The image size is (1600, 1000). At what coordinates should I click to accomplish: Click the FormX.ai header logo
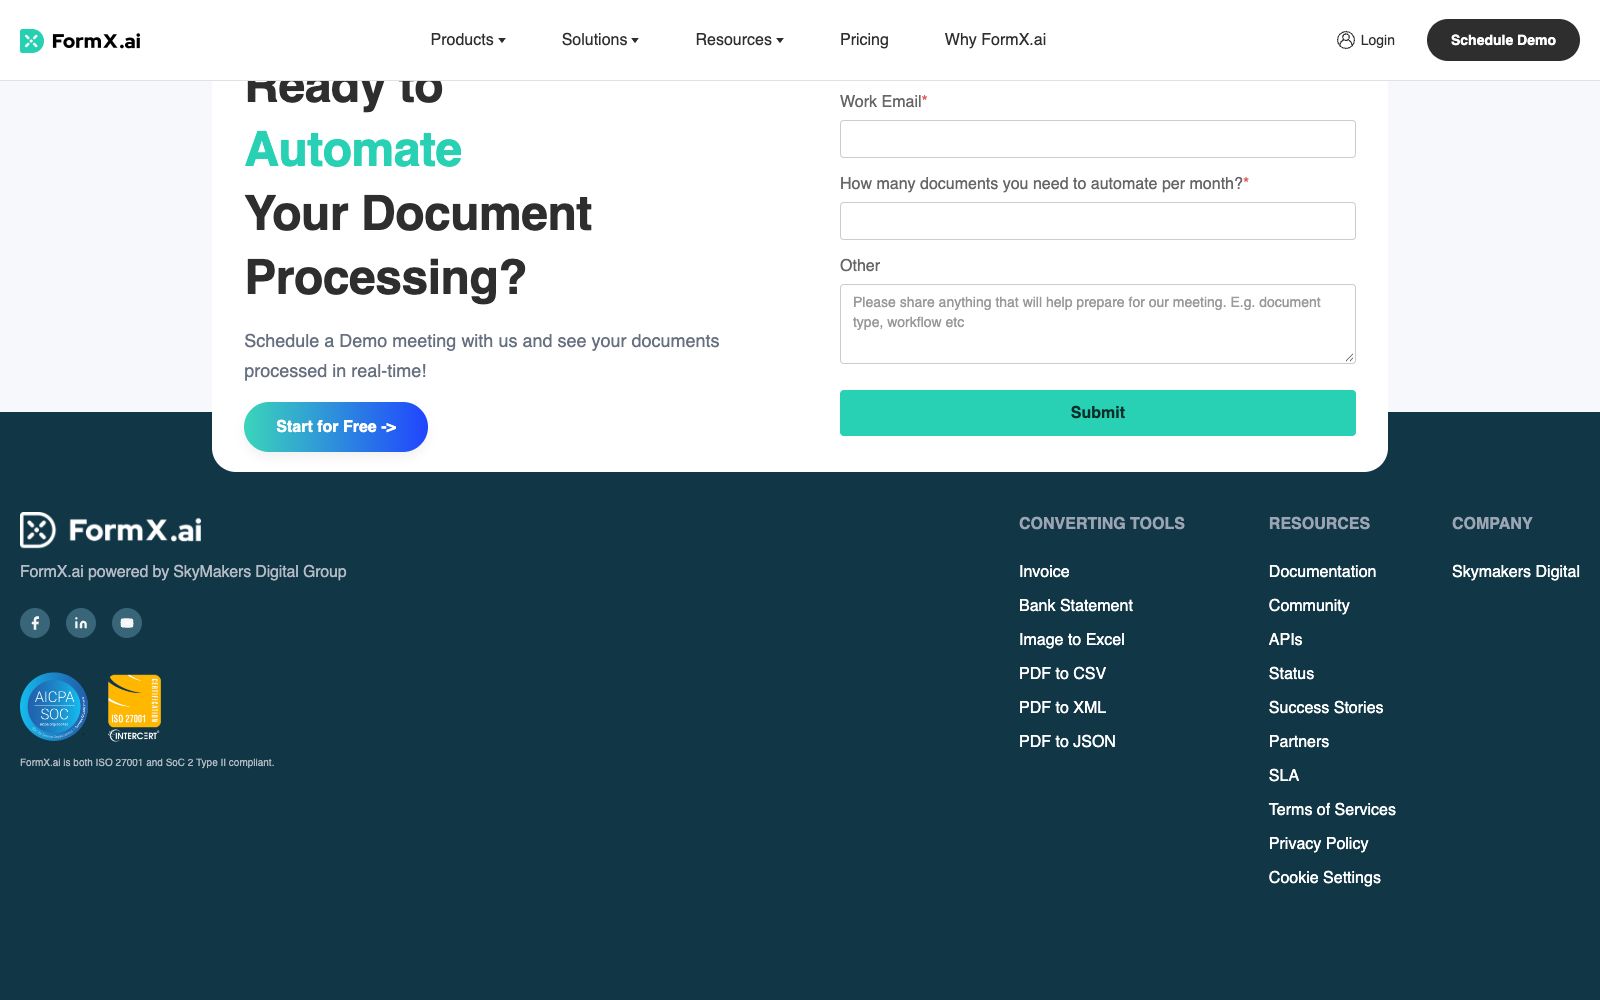80,41
